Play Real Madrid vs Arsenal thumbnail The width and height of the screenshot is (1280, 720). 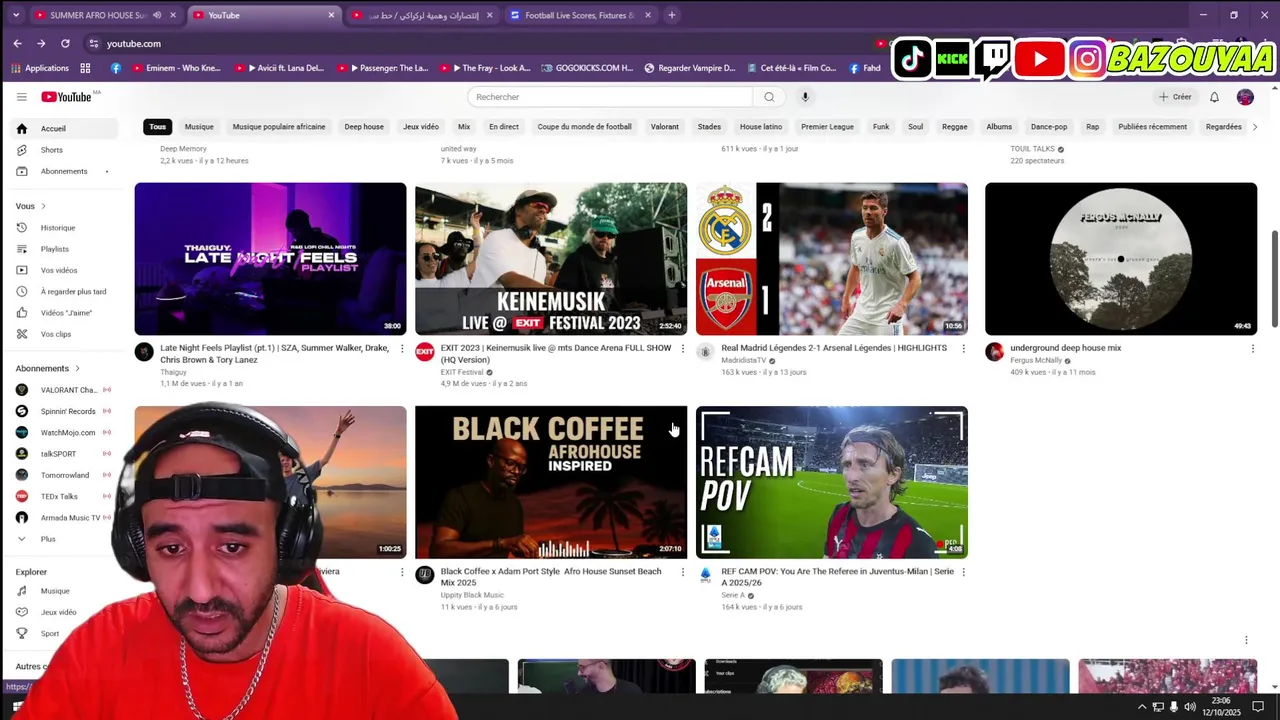point(832,258)
